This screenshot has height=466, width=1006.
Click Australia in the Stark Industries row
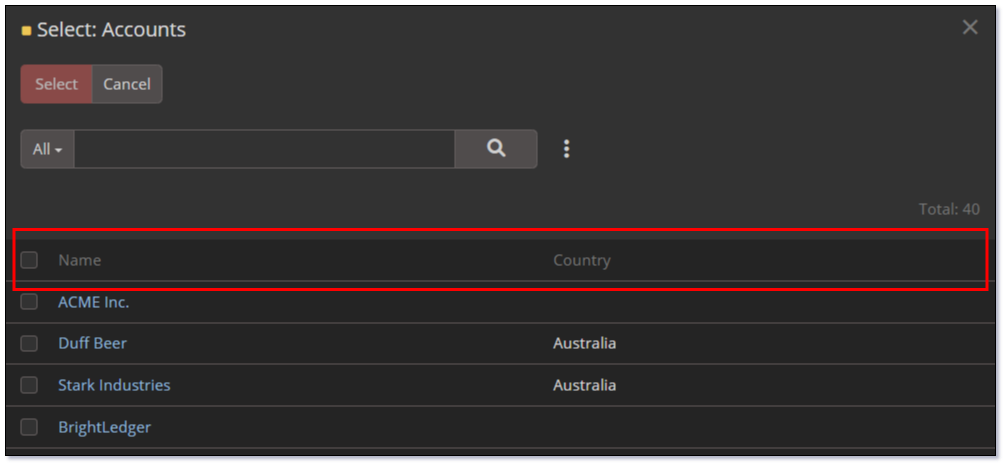[x=584, y=385]
